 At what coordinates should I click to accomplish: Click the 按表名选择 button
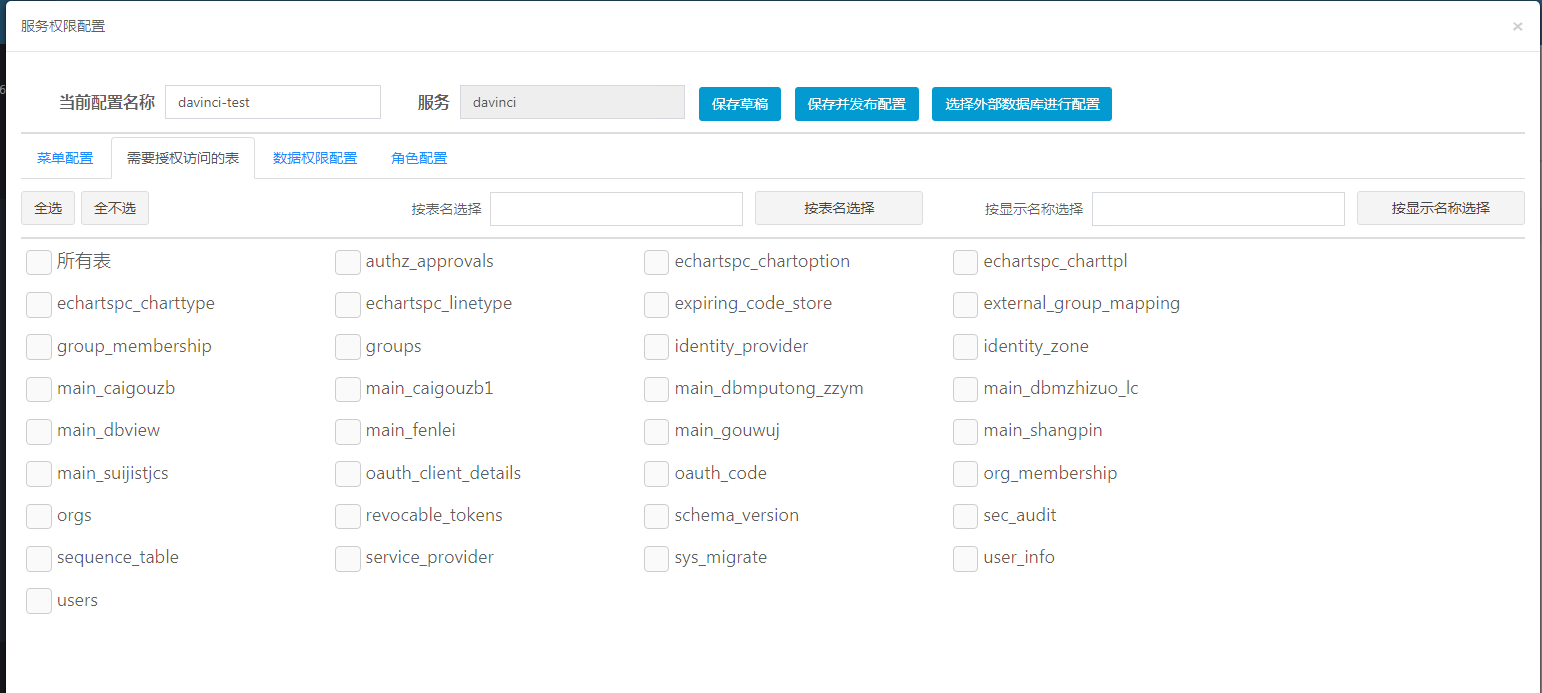pos(839,208)
